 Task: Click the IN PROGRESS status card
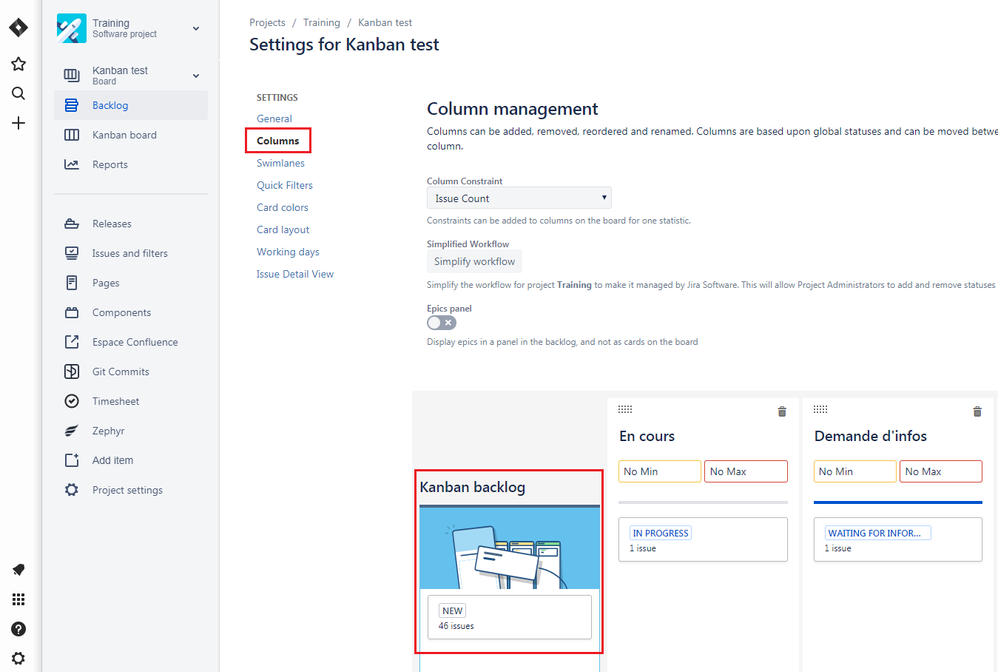pyautogui.click(x=703, y=539)
